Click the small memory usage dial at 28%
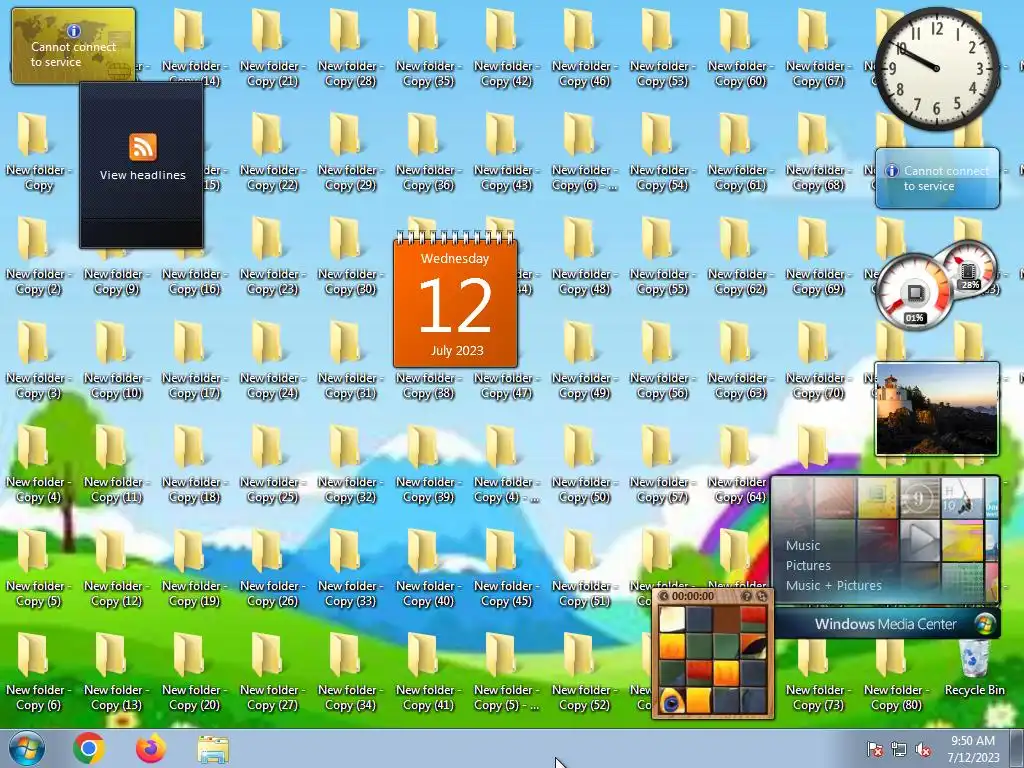 [969, 268]
